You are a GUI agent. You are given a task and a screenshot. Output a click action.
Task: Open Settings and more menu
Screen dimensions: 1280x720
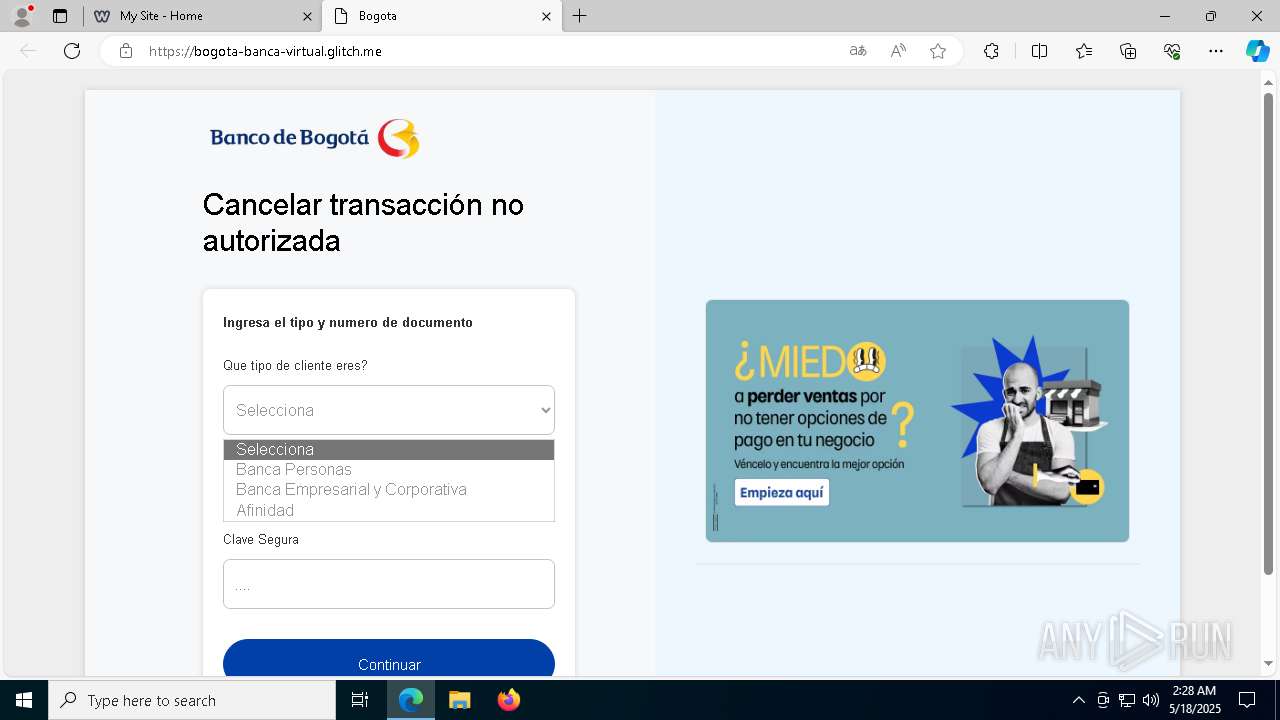(1216, 51)
